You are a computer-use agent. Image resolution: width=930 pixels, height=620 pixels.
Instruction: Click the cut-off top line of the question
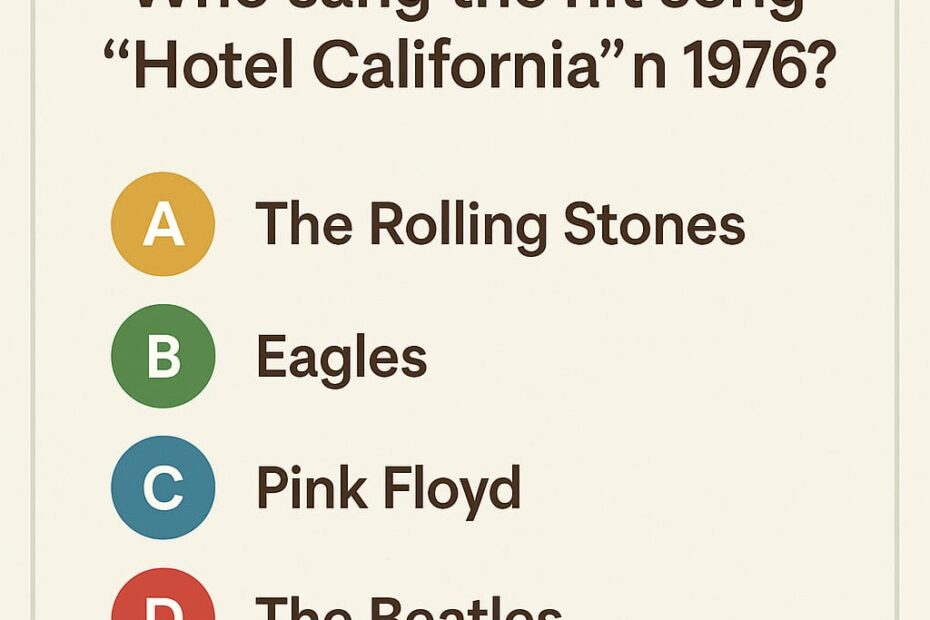(468, 8)
